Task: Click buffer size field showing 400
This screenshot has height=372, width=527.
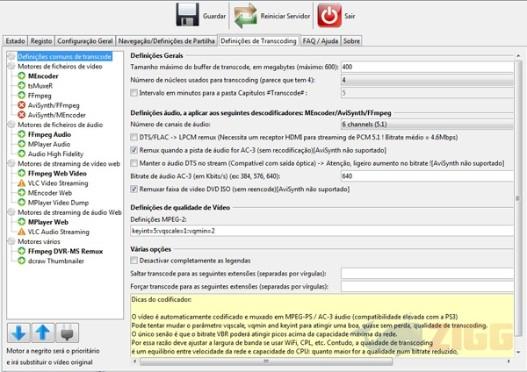Action: click(x=427, y=67)
